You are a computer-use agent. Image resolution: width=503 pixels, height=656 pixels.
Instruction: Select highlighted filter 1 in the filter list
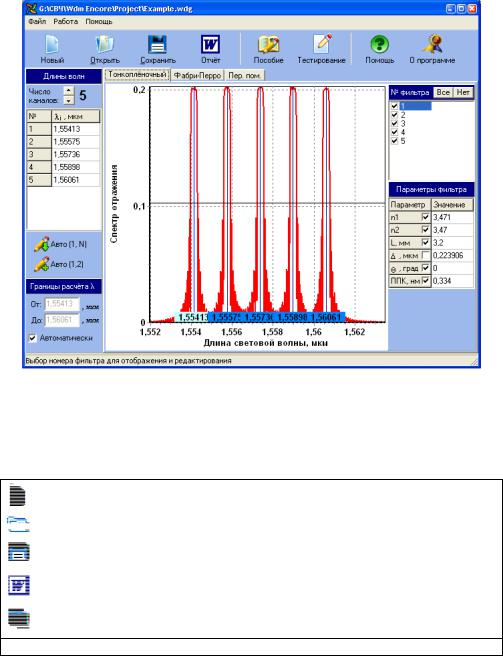tap(415, 106)
